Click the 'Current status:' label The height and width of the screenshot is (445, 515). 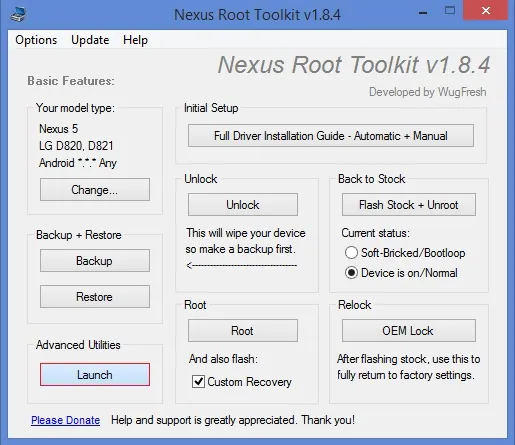(x=375, y=233)
